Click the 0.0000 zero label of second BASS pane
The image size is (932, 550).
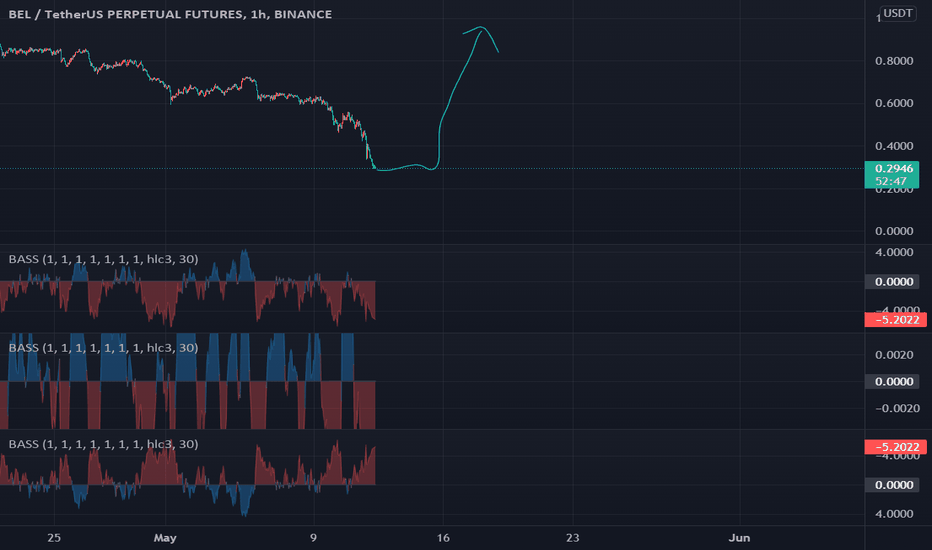894,382
